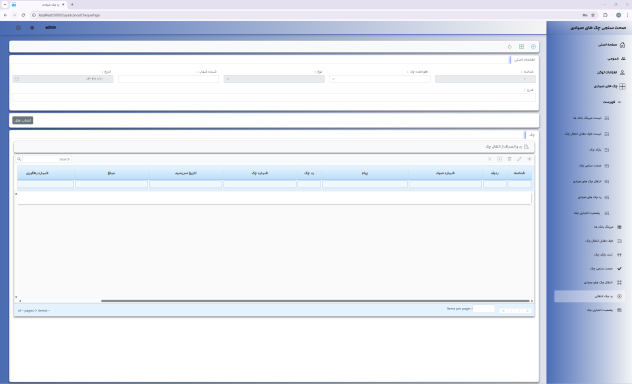Click the items per page box
632x384 pixels.
click(x=483, y=309)
